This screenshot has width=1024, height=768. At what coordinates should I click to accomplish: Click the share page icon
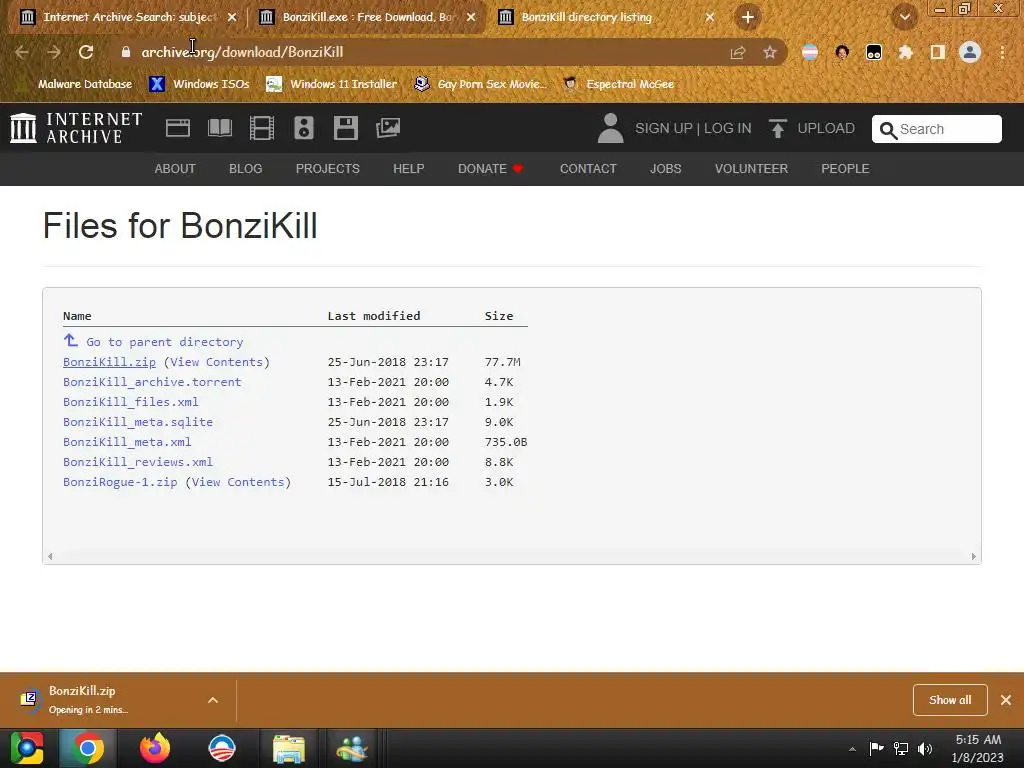[738, 52]
